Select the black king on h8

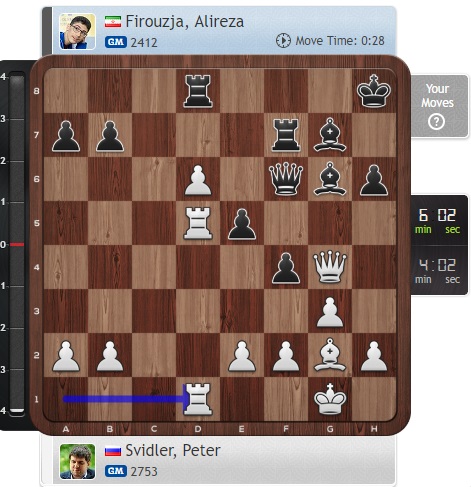[374, 91]
